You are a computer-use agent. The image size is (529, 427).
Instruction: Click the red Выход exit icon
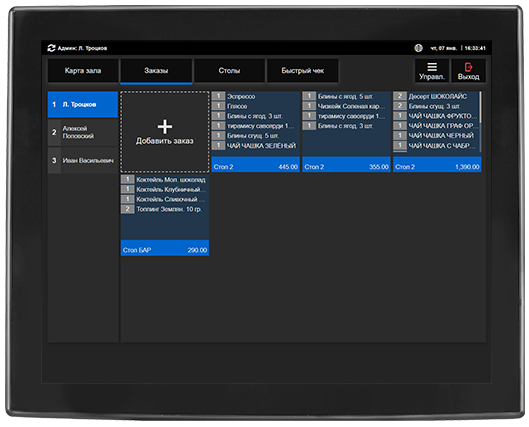[x=468, y=67]
